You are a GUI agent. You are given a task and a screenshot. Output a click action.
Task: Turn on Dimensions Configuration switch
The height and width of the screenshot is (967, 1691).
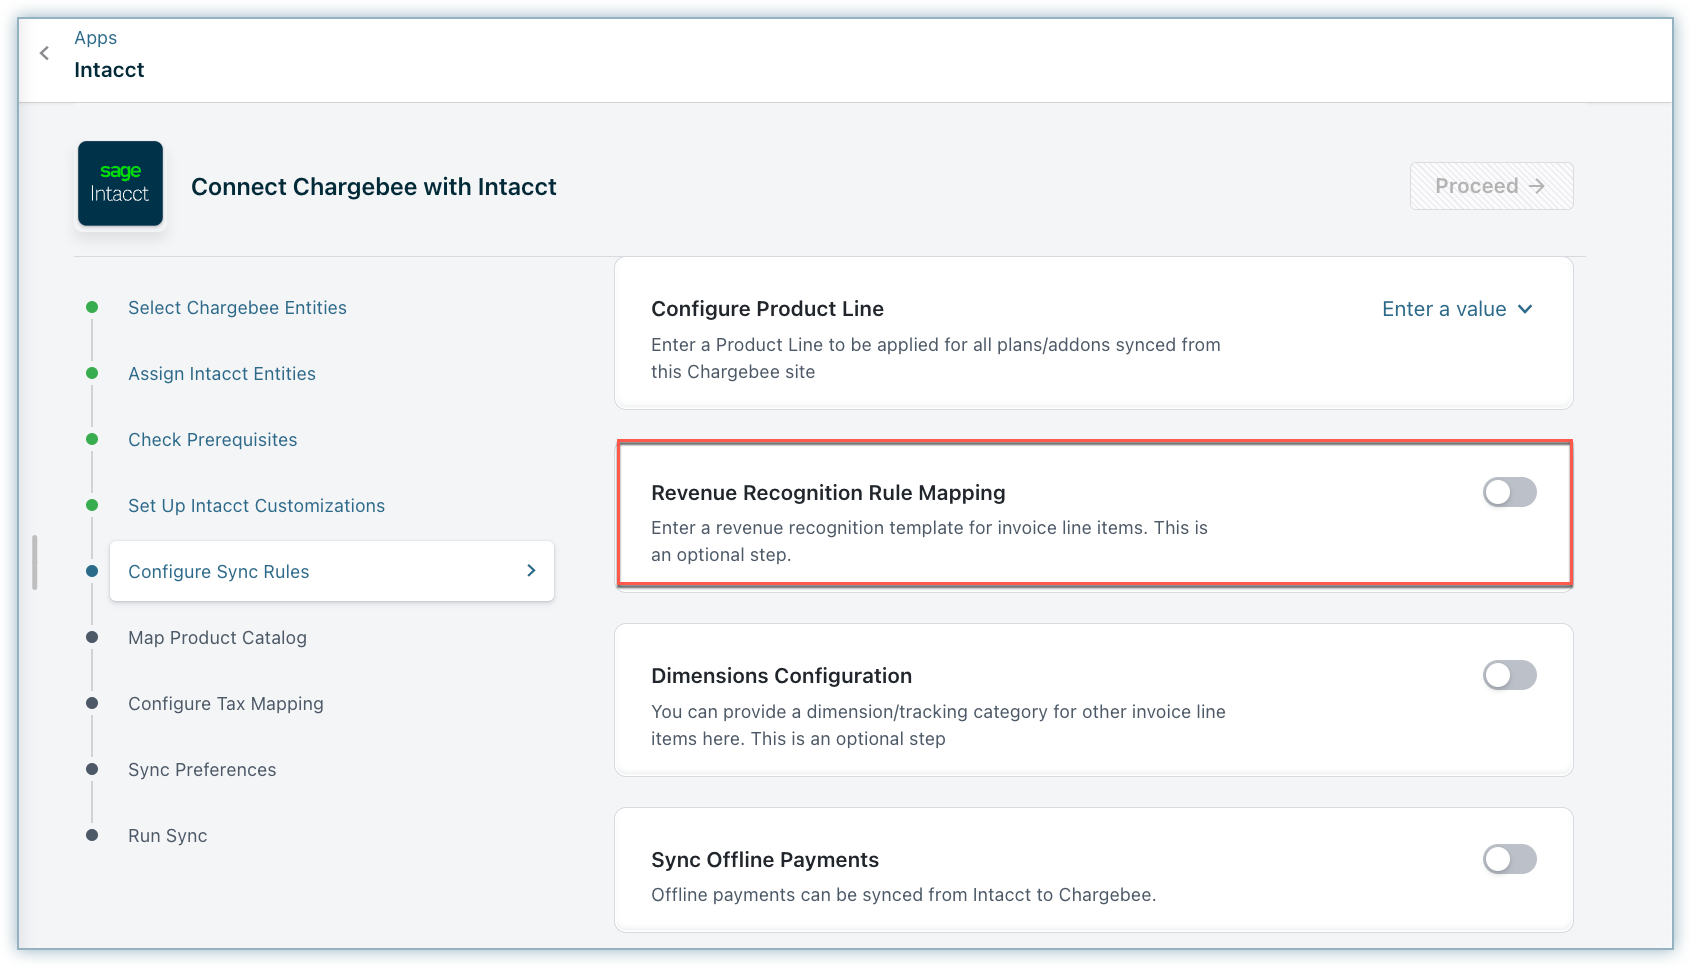click(x=1509, y=676)
